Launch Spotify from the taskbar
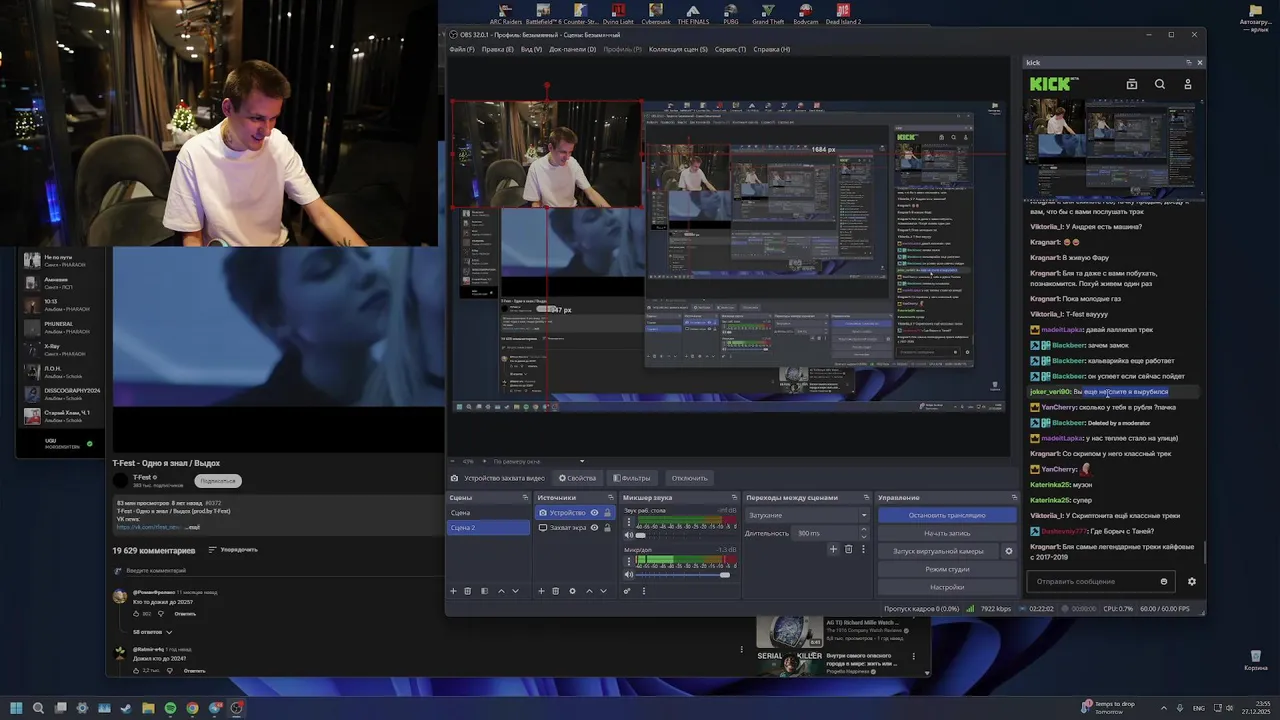 coord(170,708)
